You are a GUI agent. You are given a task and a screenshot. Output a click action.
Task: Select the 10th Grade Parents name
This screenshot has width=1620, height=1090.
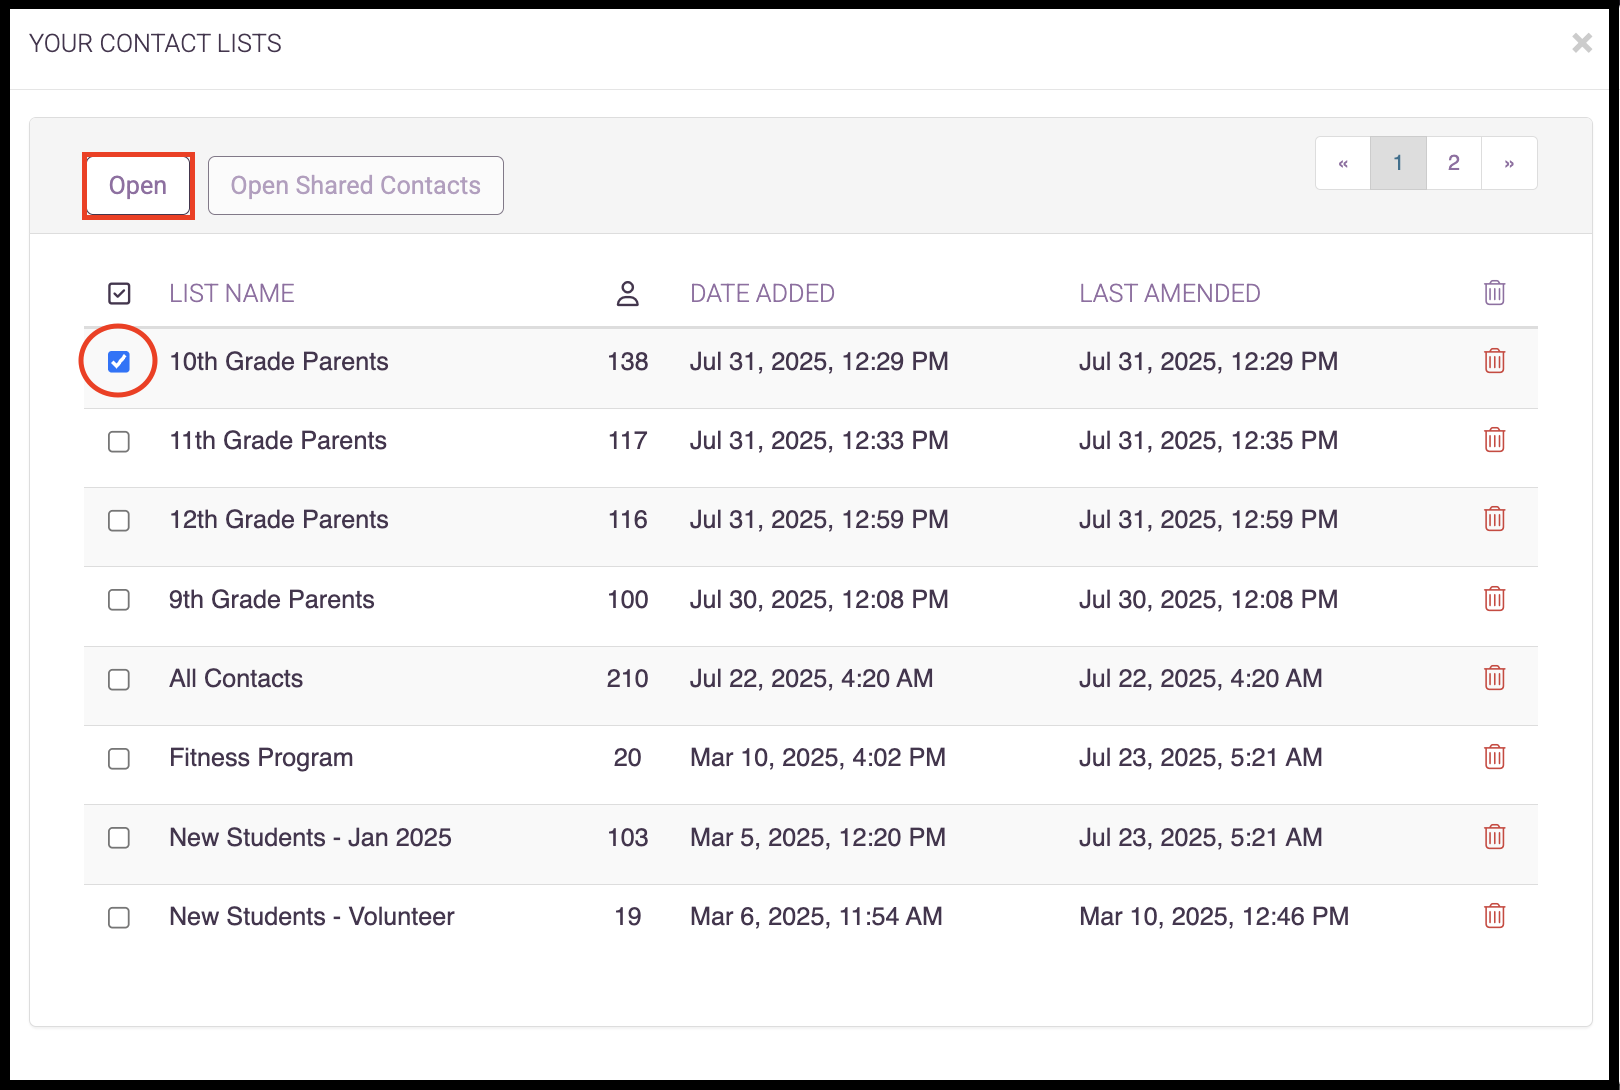coord(279,361)
